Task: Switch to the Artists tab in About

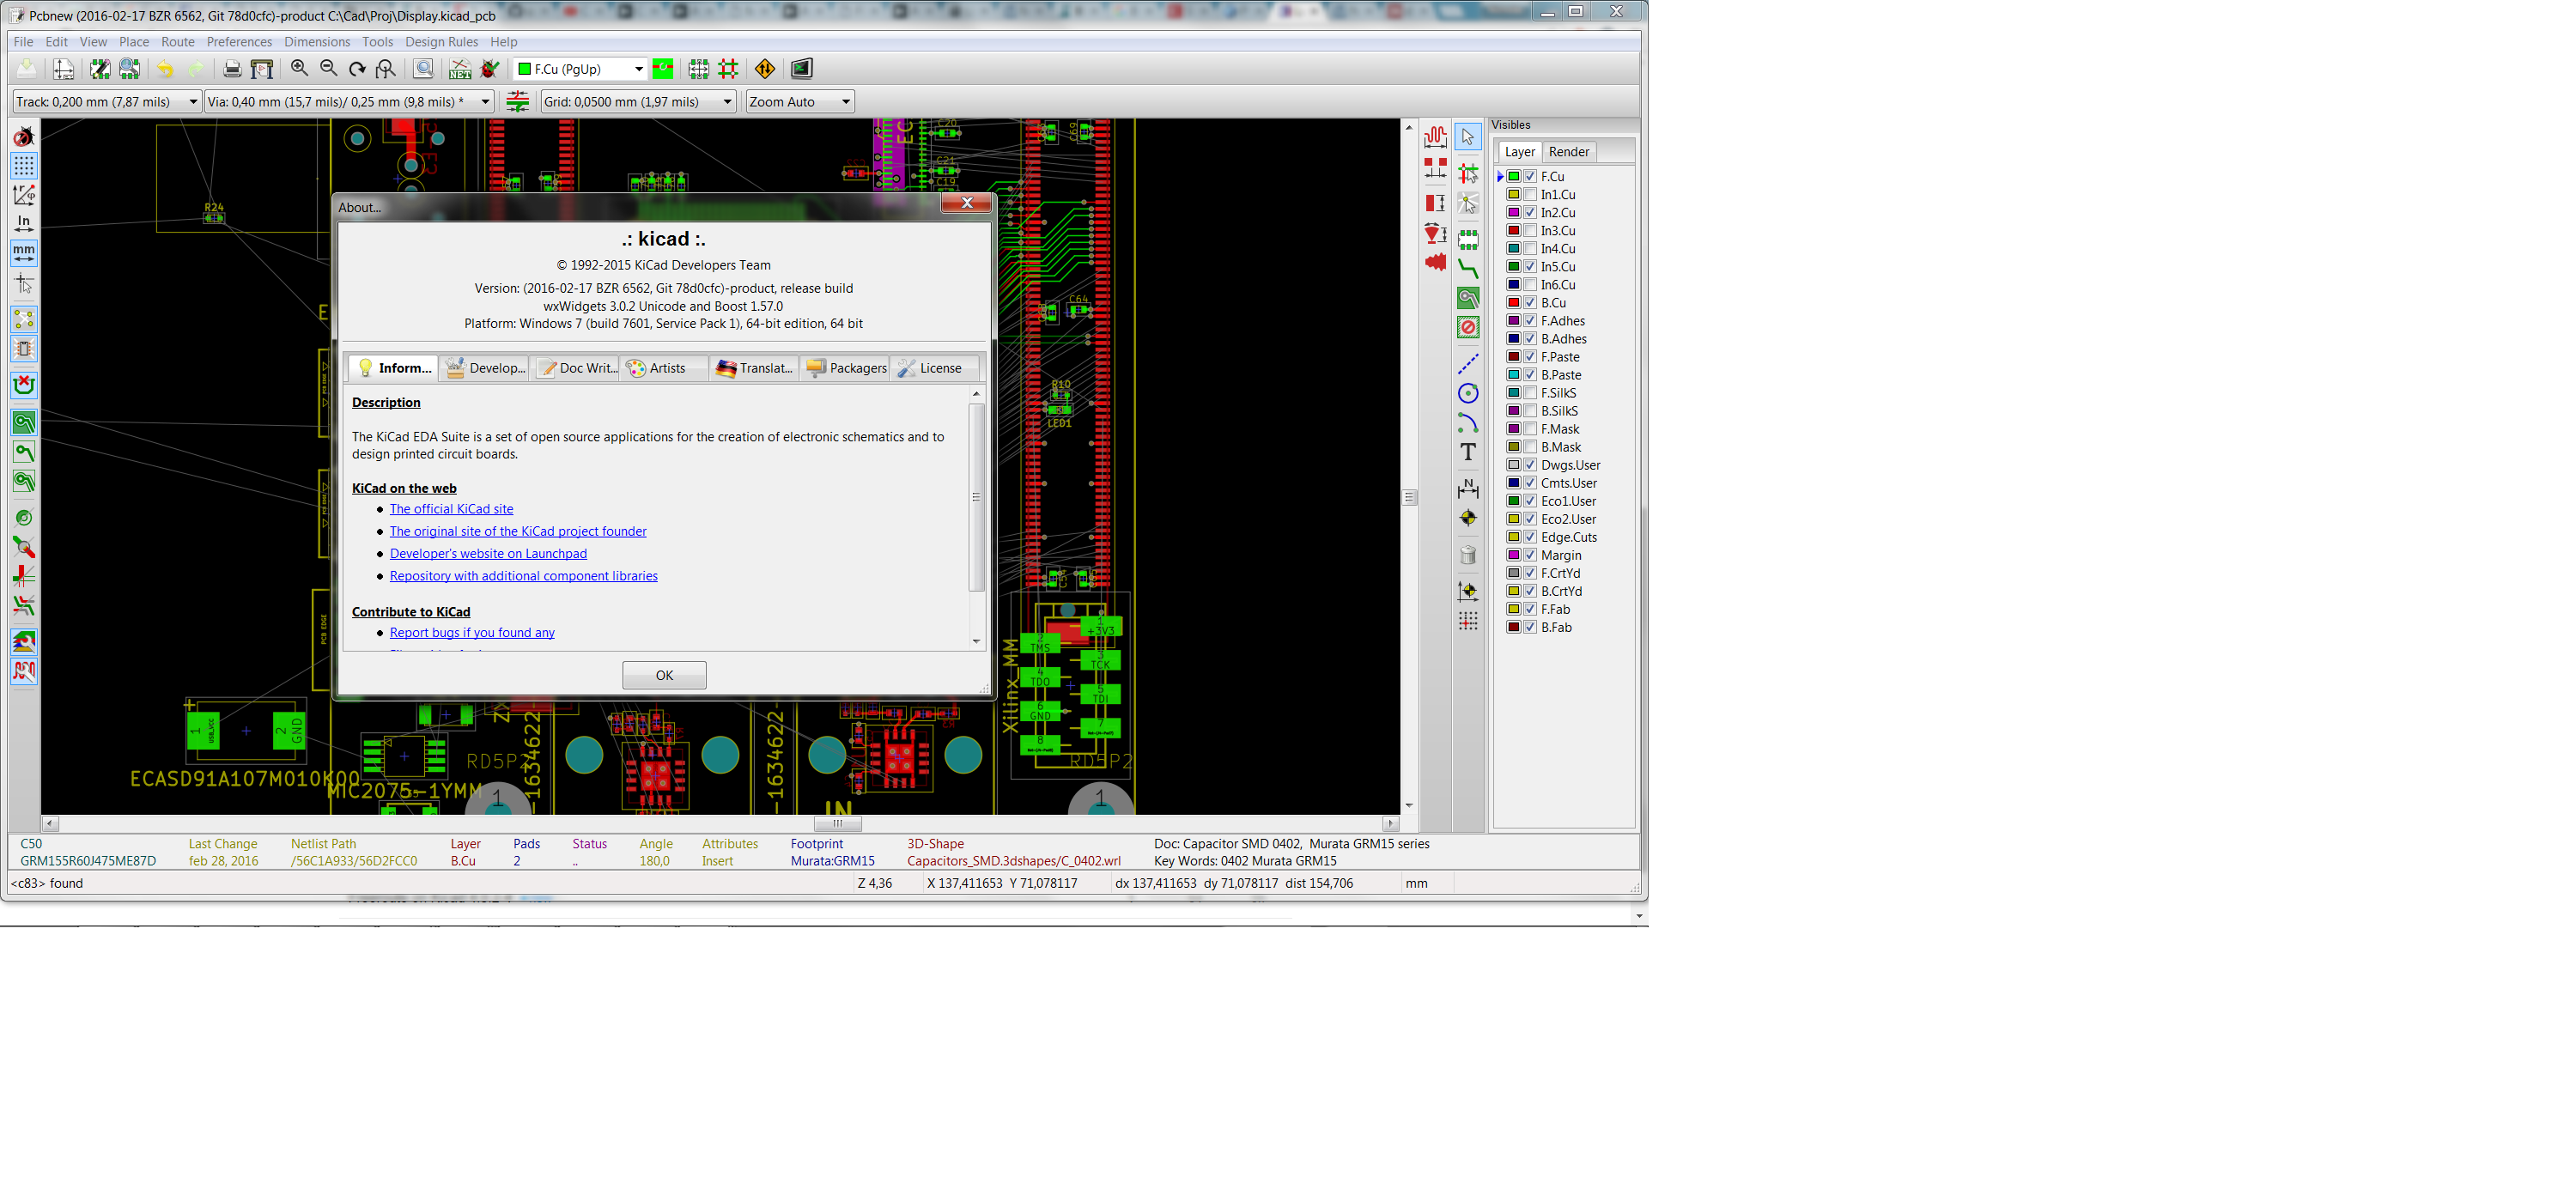Action: tap(663, 368)
